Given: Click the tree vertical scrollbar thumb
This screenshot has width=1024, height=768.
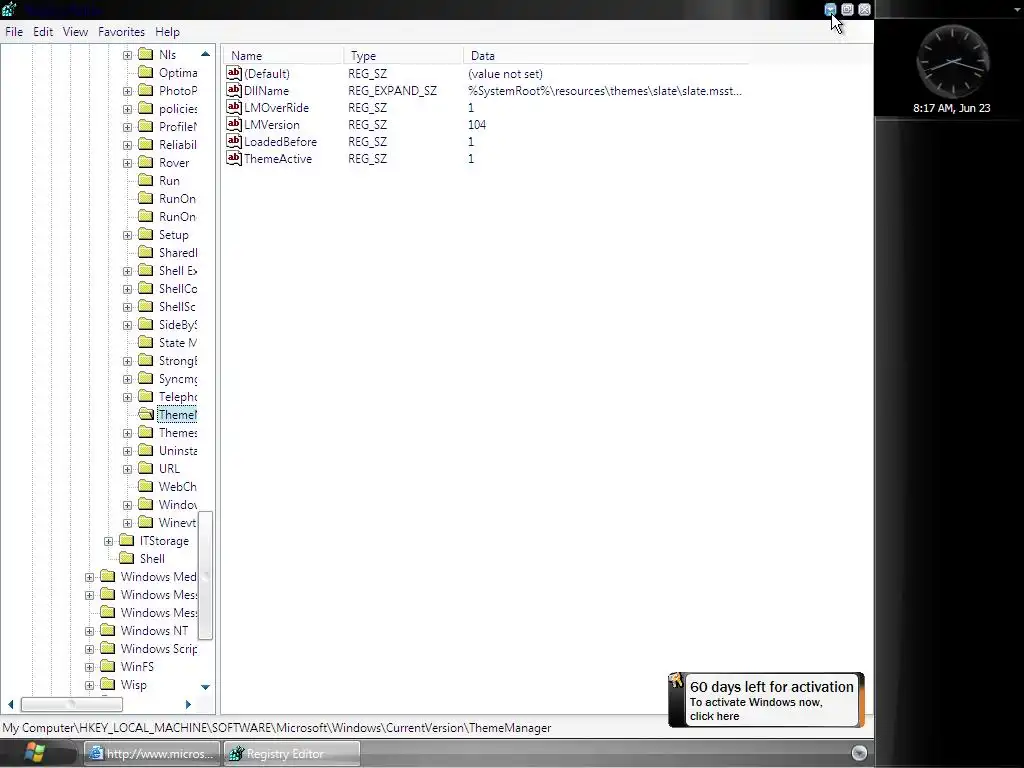Looking at the screenshot, I should click(205, 575).
